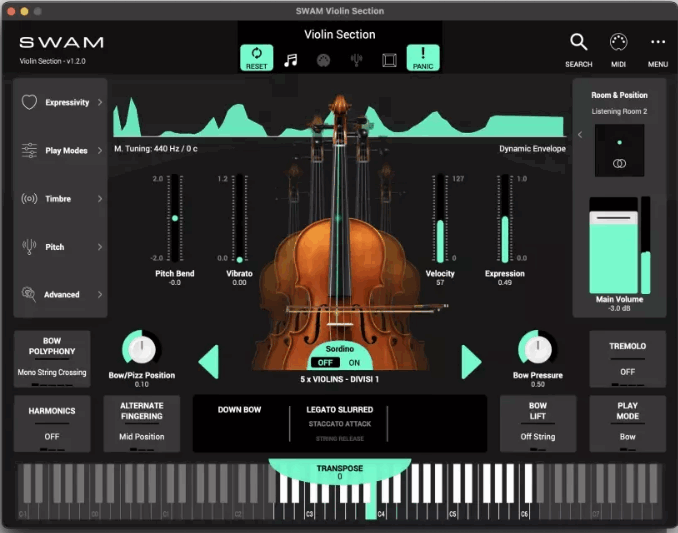Image resolution: width=678 pixels, height=533 pixels.
Task: Hit the PANIC button
Action: click(423, 57)
